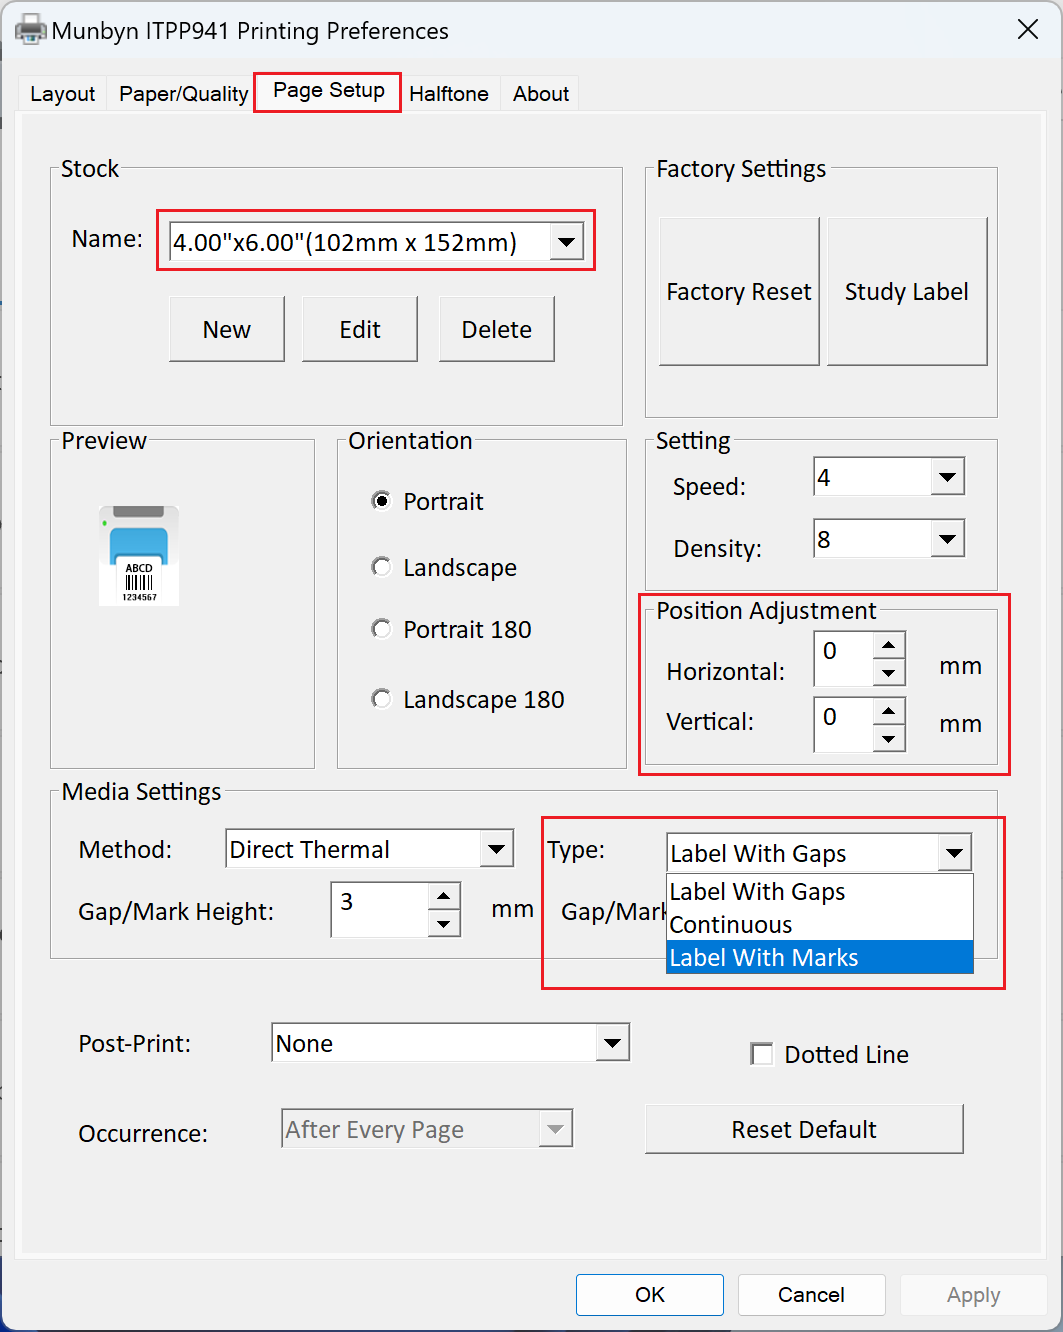Open the disabled Occurrence dropdown

[x=555, y=1130]
